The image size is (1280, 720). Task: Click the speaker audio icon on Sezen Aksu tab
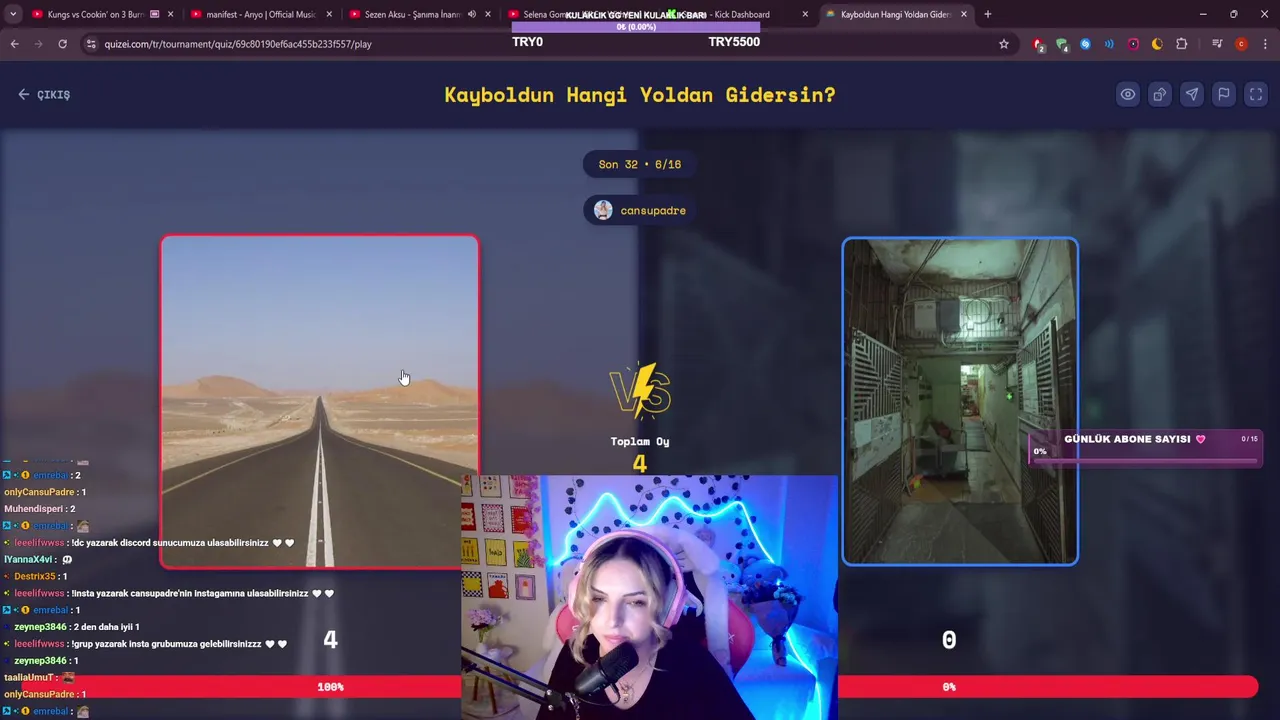pos(471,14)
